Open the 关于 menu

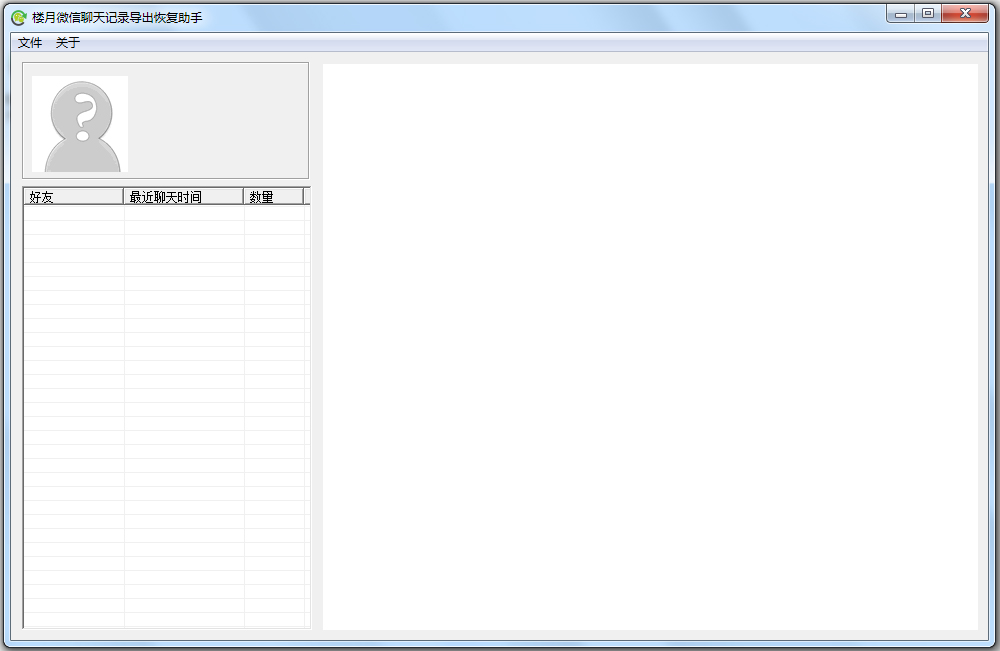coord(67,43)
